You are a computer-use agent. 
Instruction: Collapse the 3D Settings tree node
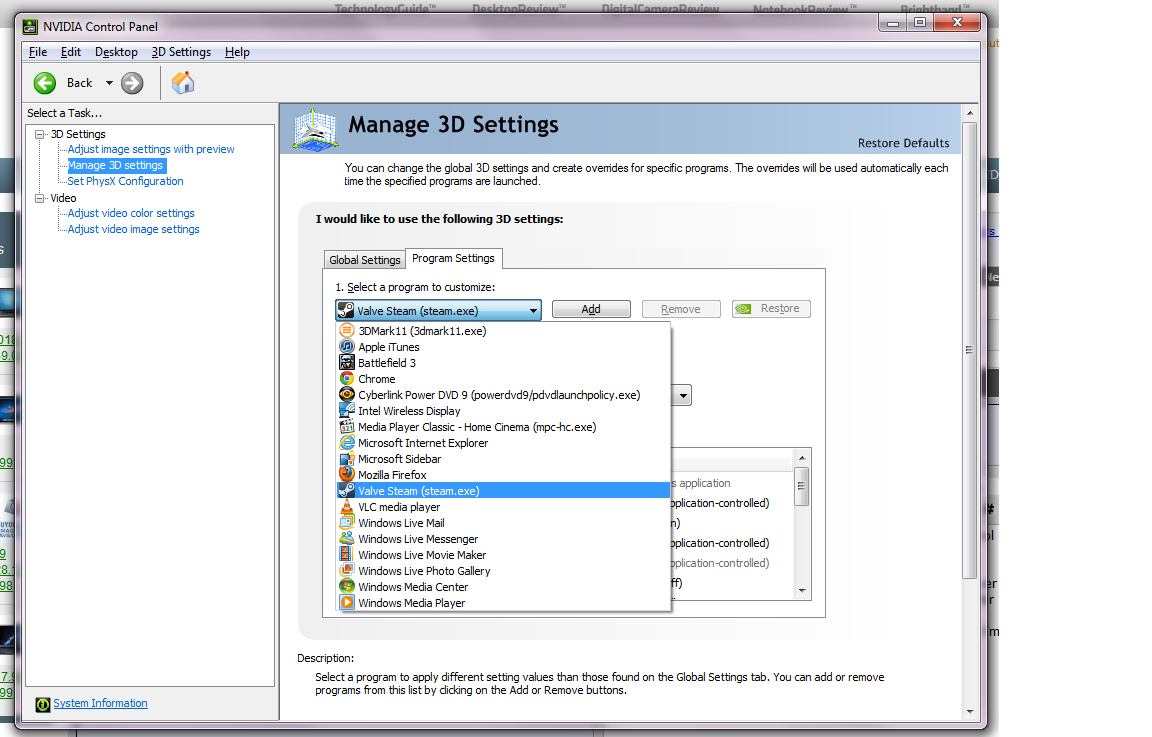(x=40, y=134)
